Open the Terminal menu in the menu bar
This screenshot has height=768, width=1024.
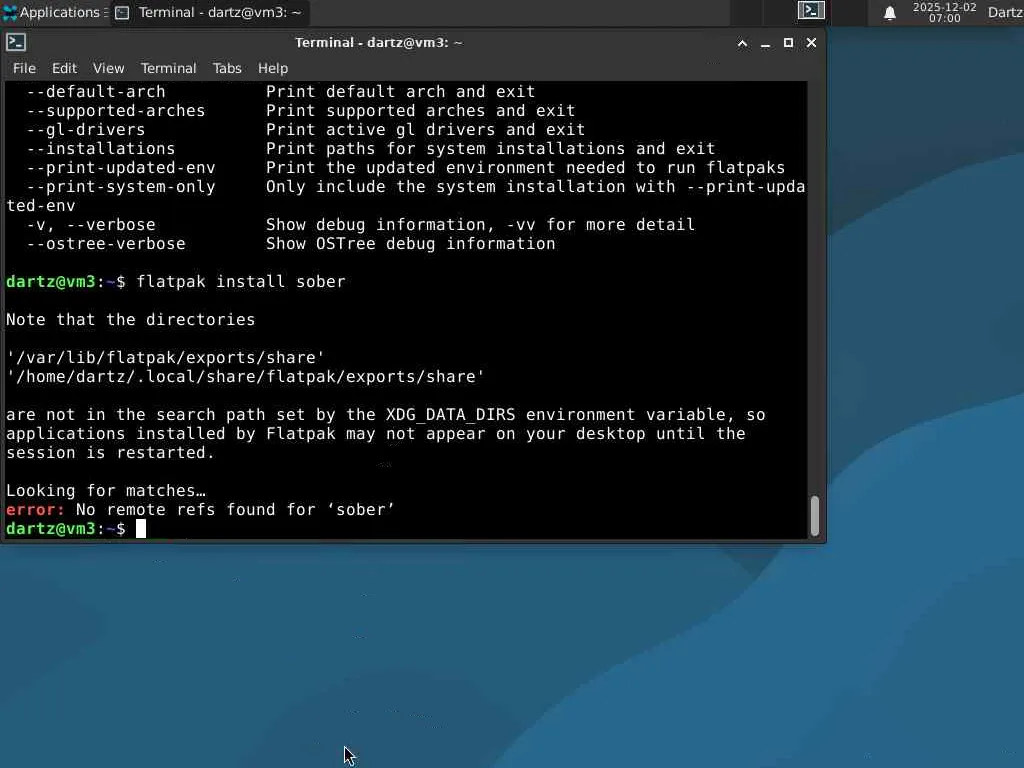168,68
